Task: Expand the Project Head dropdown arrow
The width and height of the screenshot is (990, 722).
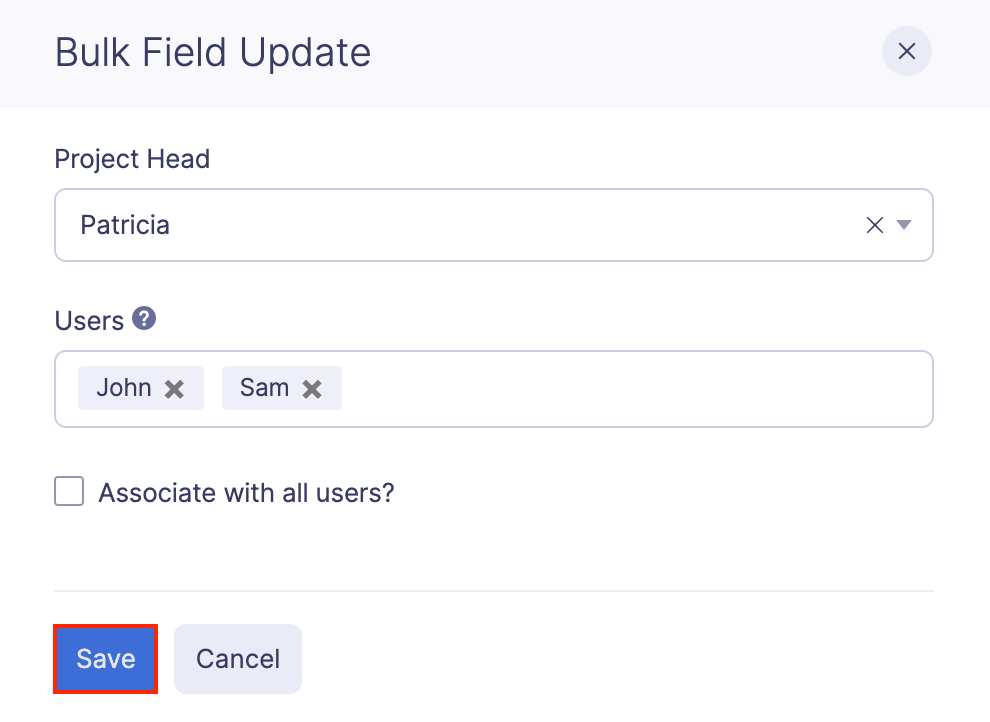Action: (904, 226)
